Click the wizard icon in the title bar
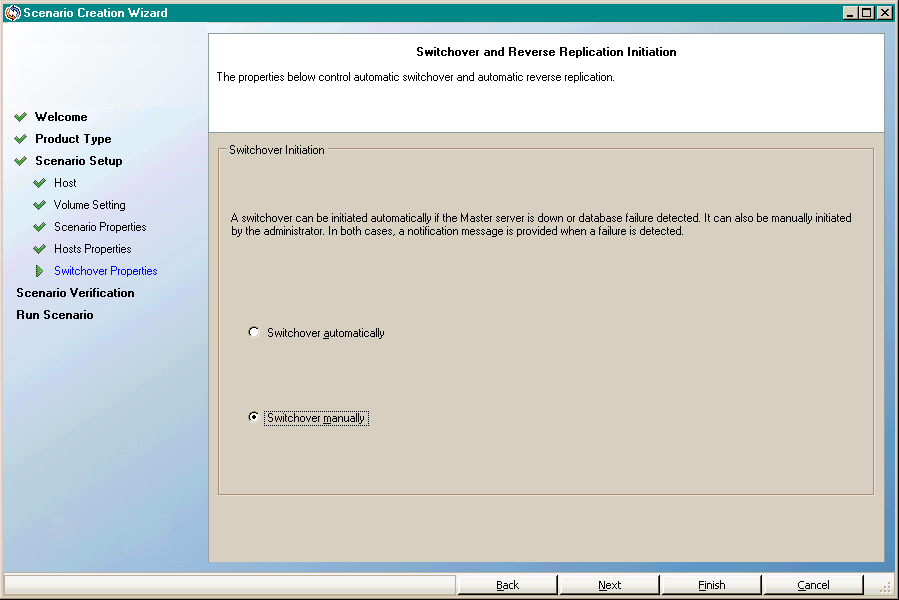 tap(13, 13)
